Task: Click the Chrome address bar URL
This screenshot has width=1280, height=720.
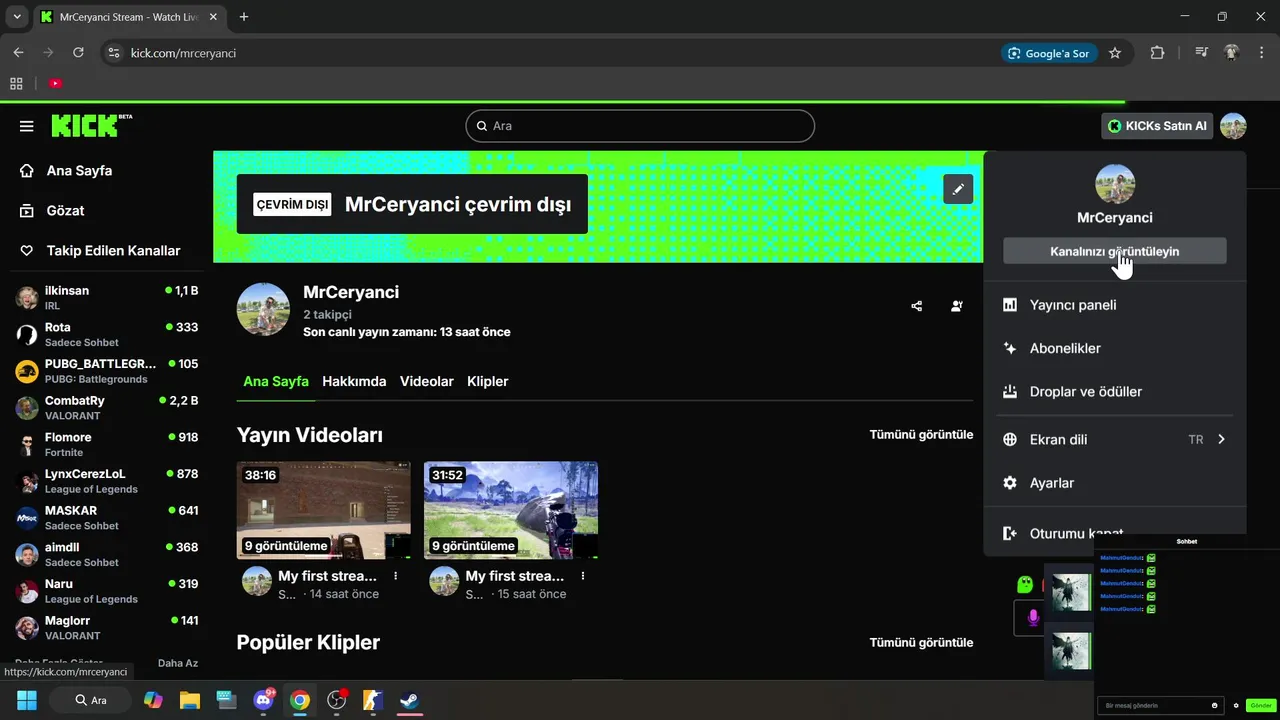Action: pyautogui.click(x=184, y=53)
